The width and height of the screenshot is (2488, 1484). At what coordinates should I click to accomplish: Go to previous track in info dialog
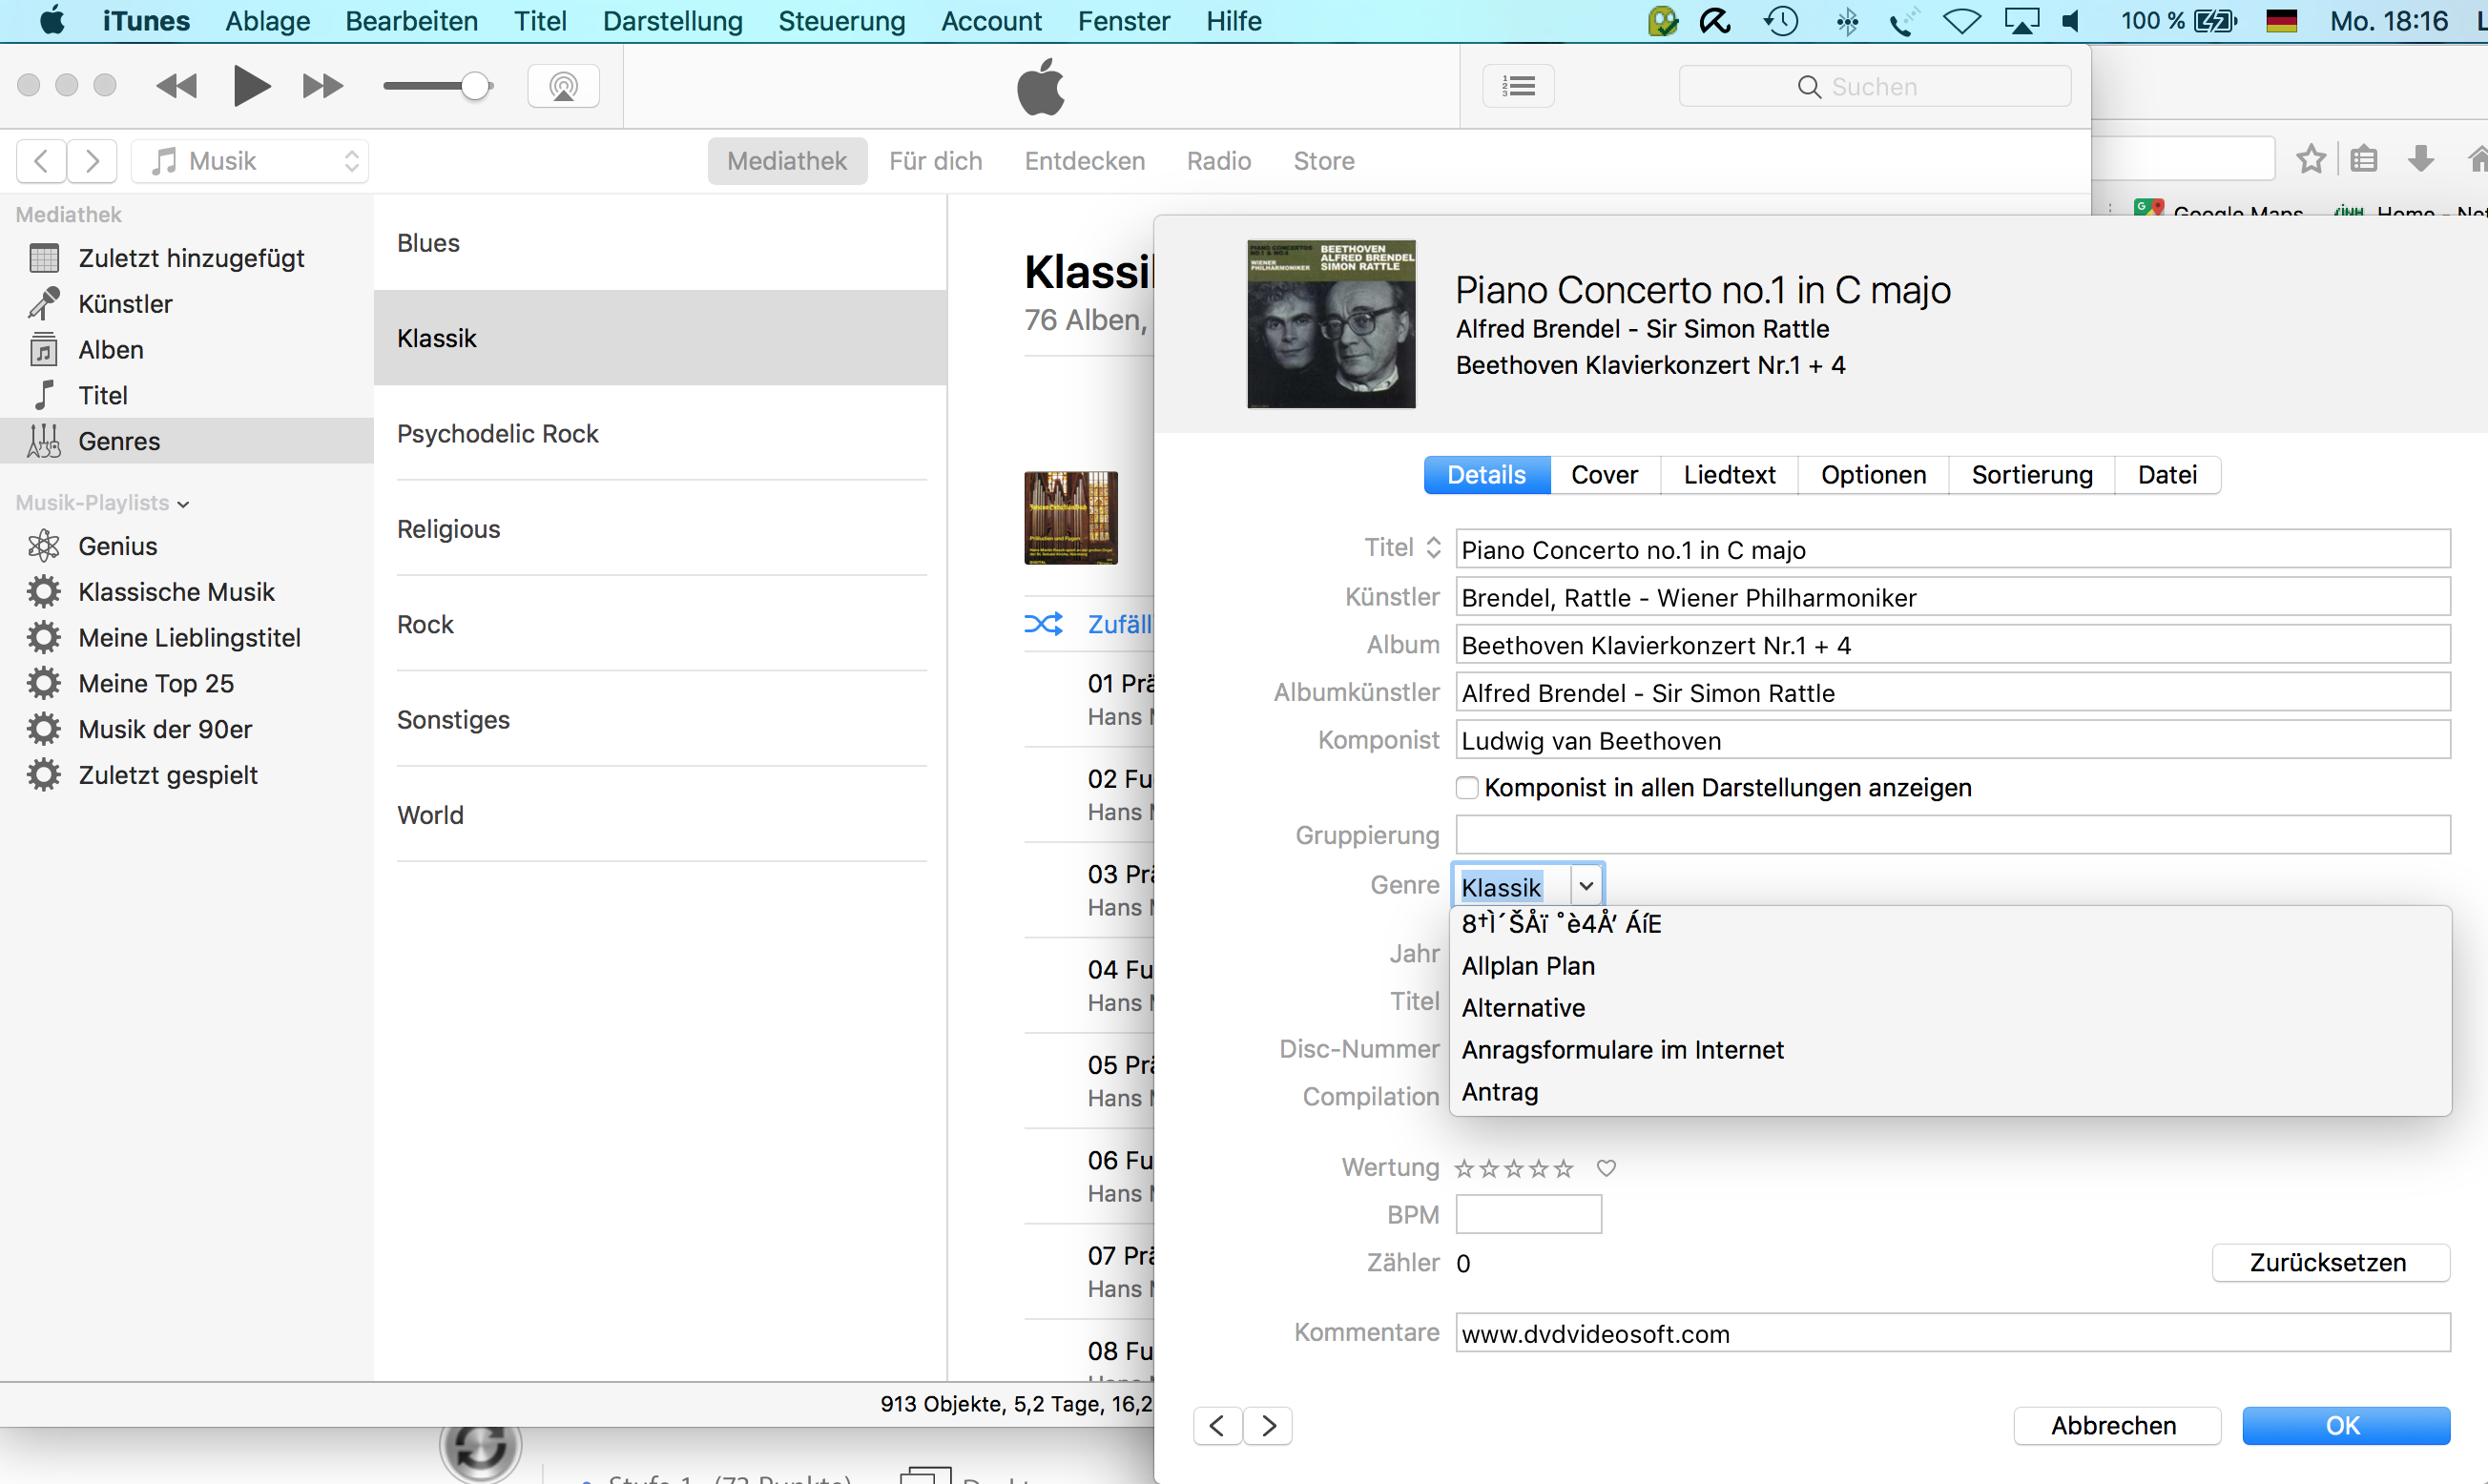tap(1217, 1425)
